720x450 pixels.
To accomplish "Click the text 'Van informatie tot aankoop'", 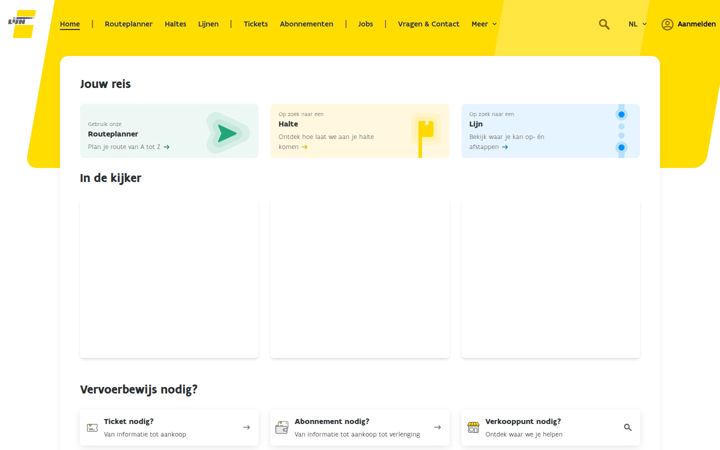I will 145,434.
